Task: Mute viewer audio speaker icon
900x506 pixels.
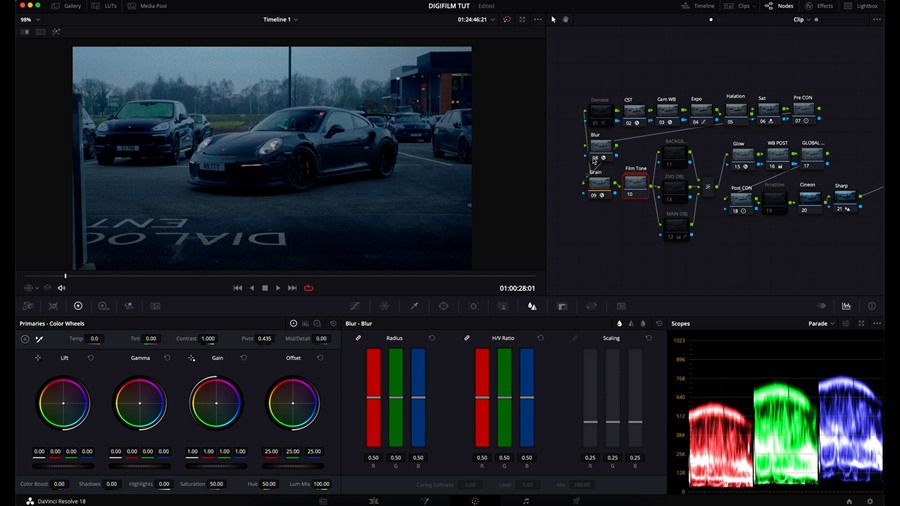Action: point(61,288)
